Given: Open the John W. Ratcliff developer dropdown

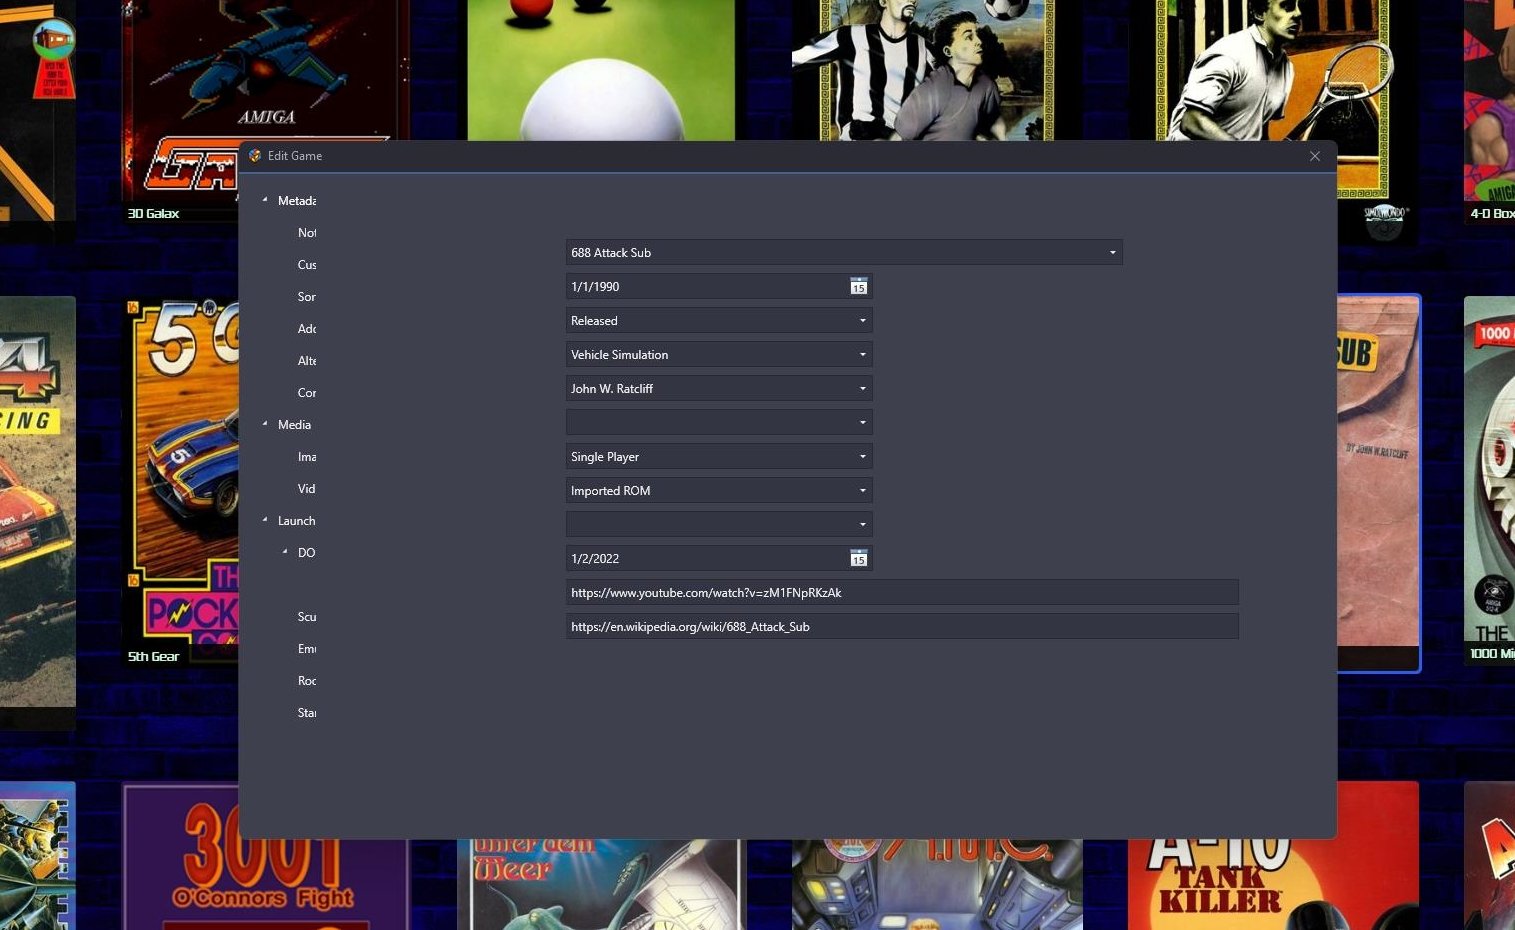Looking at the screenshot, I should click(x=862, y=389).
